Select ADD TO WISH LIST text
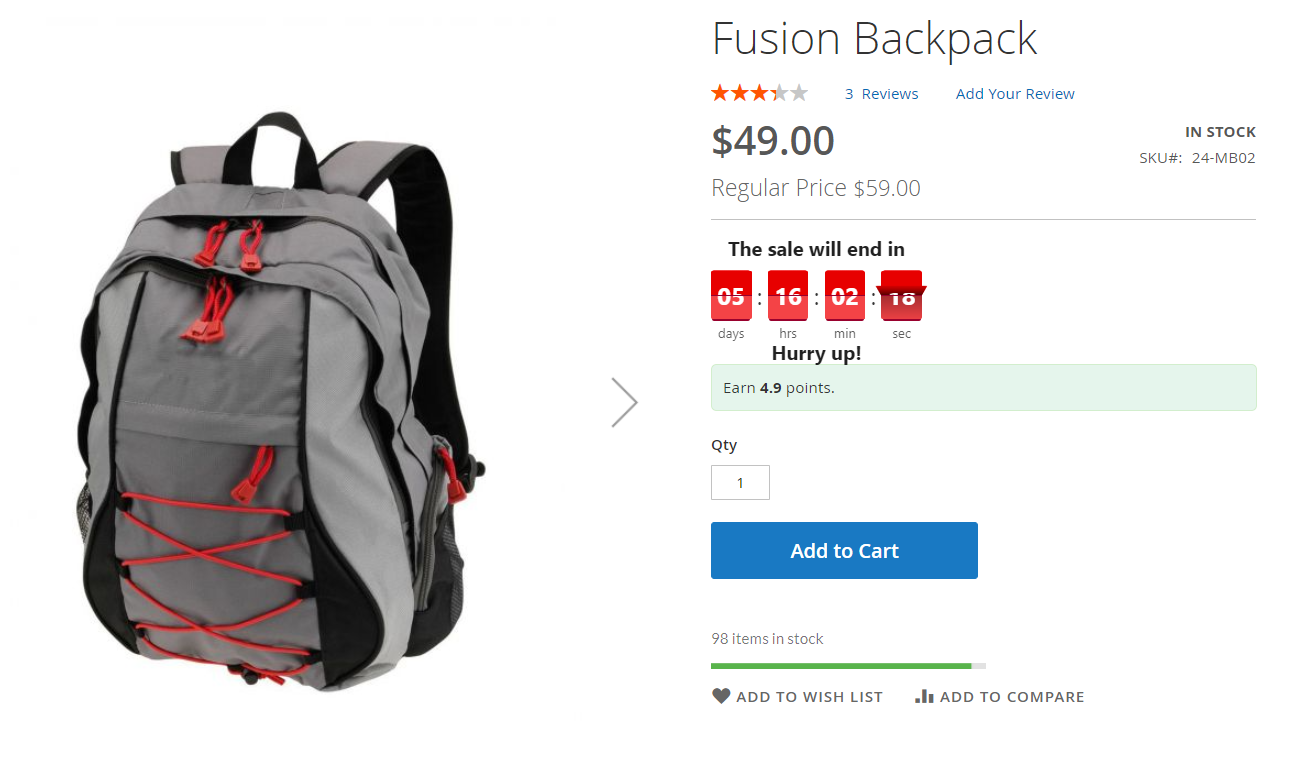Viewport: 1298px width, 779px height. point(809,697)
